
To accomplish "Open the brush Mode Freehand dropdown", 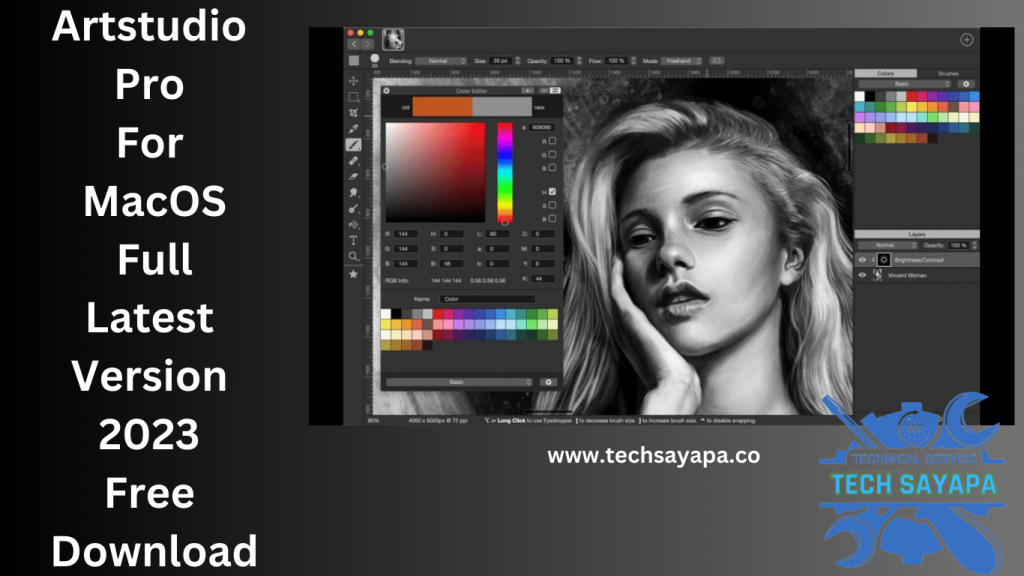I will pos(681,61).
